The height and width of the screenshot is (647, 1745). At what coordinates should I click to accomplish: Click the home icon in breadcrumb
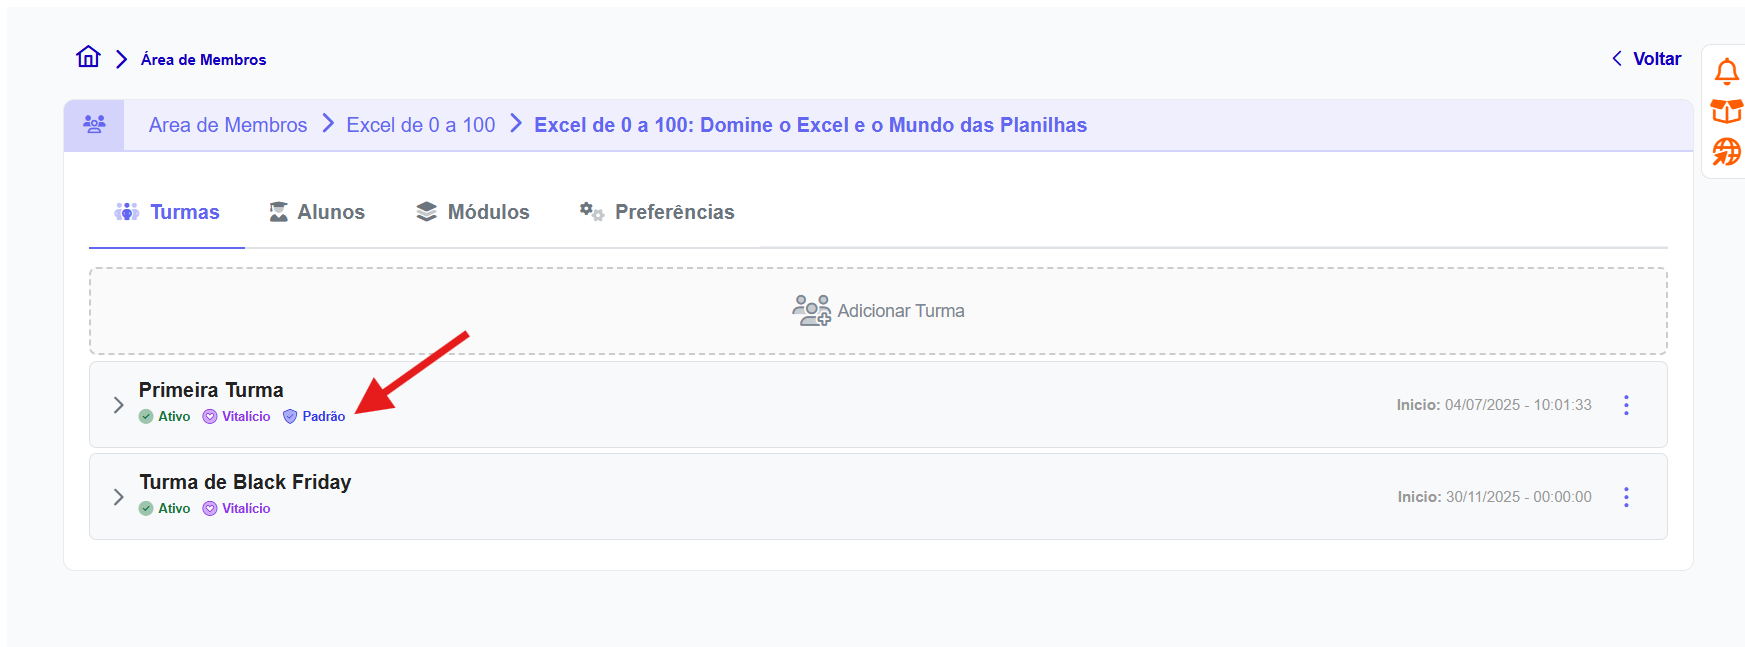coord(88,58)
